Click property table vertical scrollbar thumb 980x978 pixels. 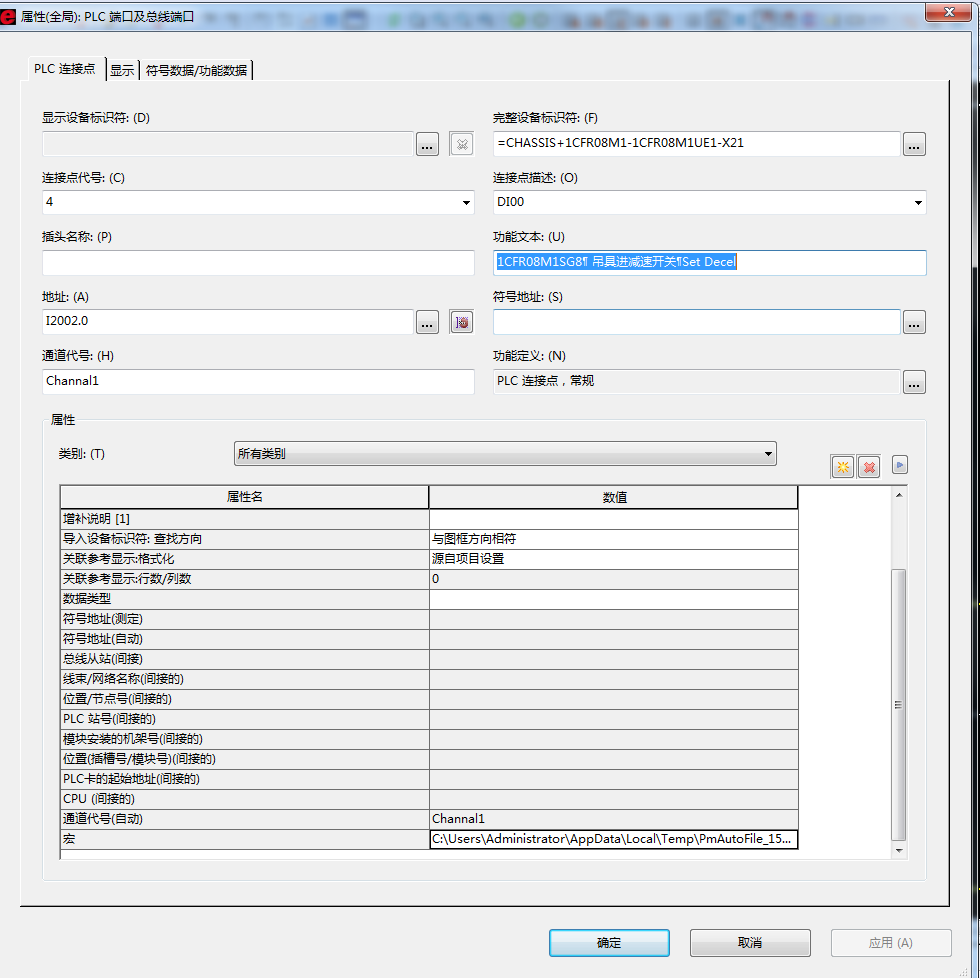898,704
